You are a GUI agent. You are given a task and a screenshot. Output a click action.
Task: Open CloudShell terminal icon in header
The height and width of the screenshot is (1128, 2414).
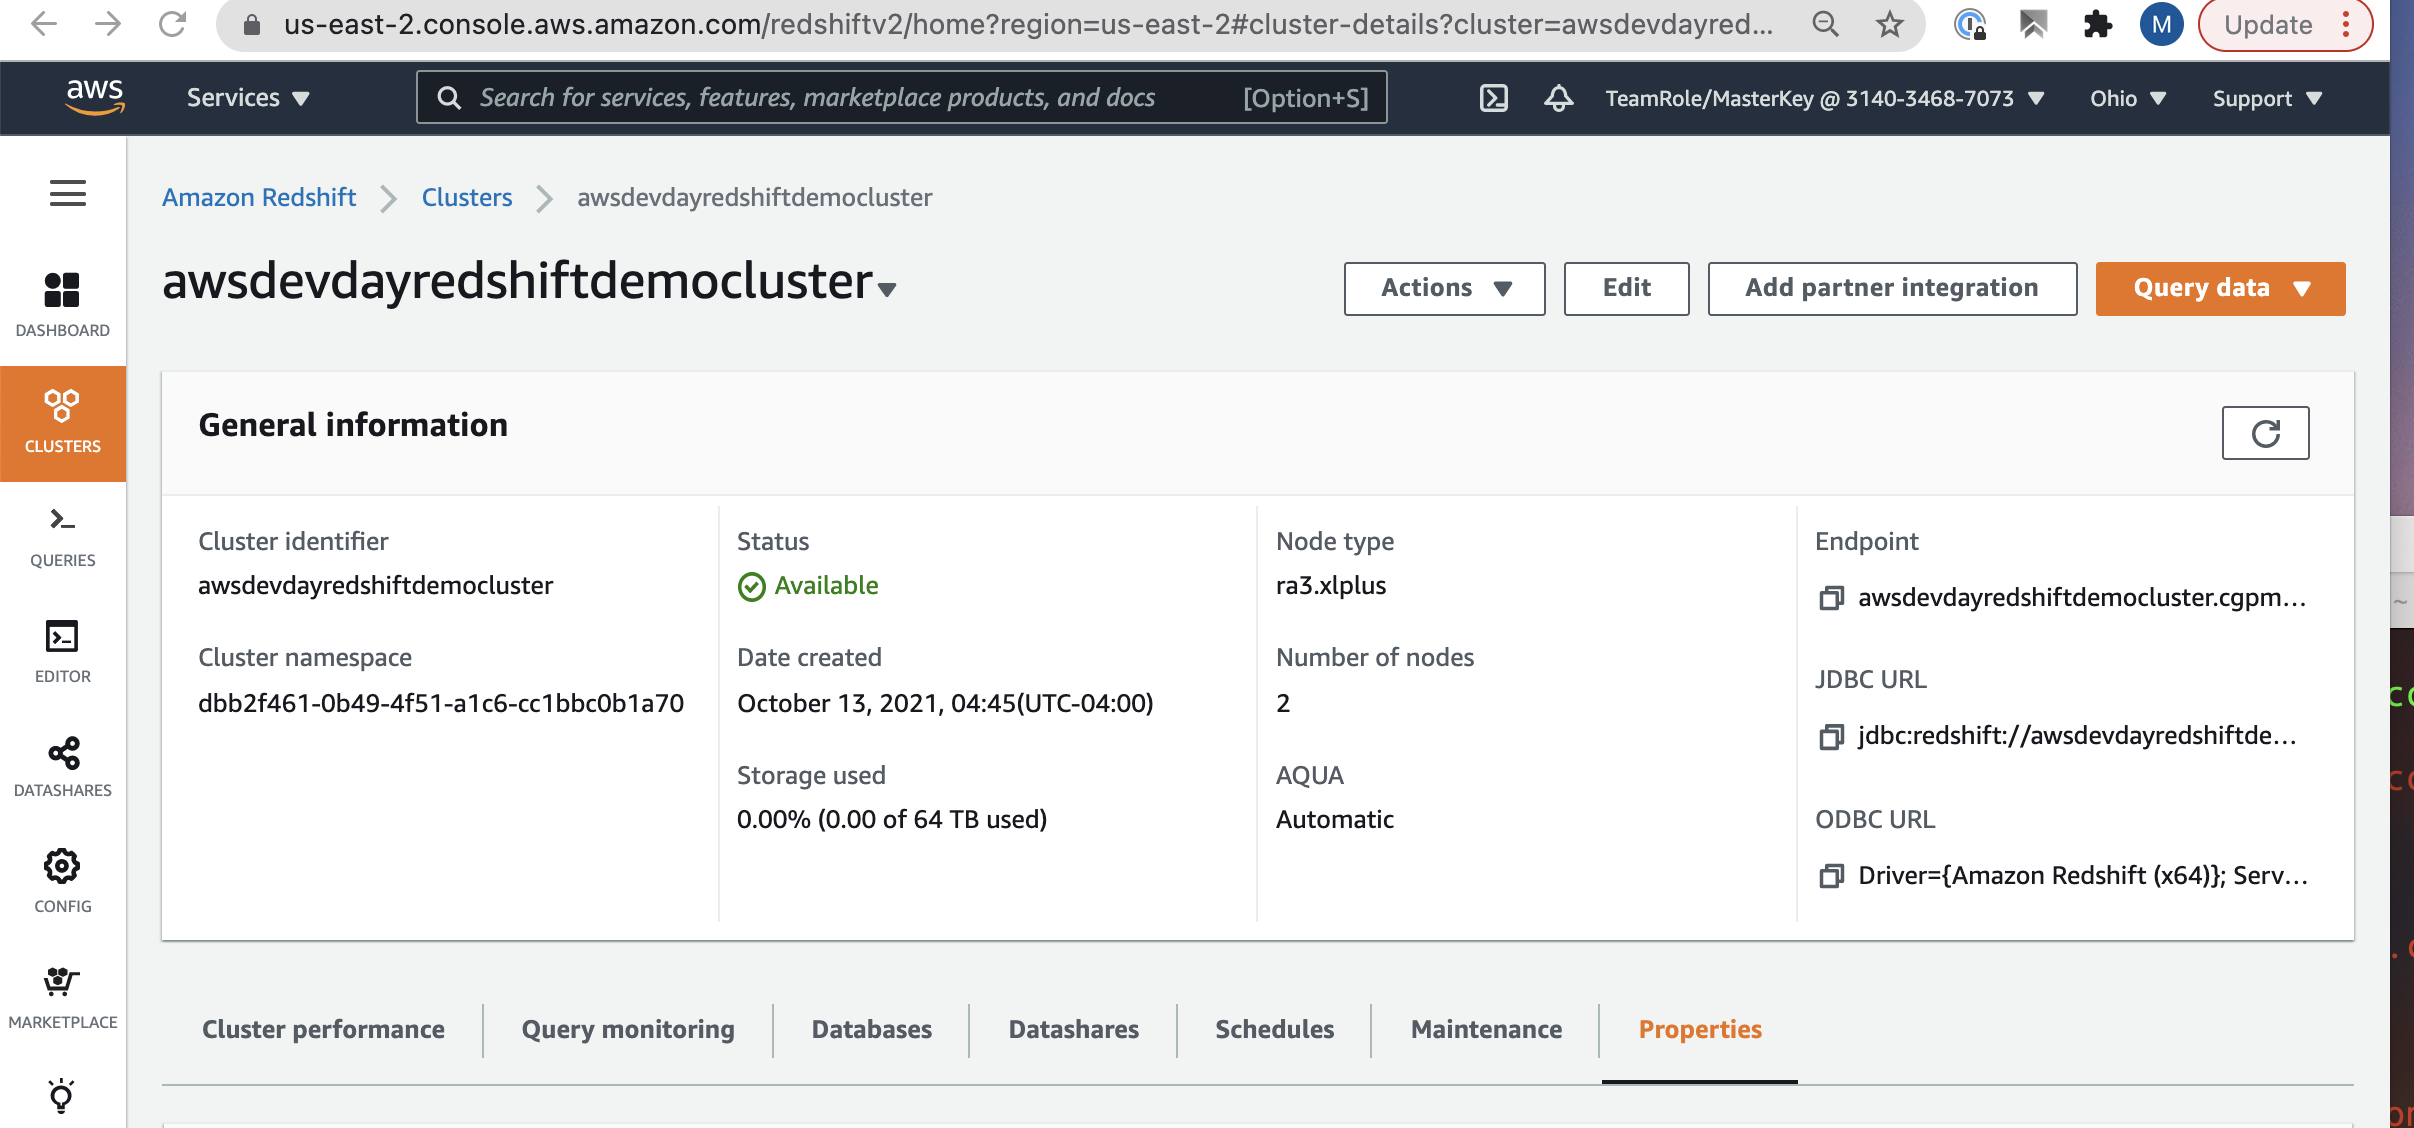(1493, 98)
